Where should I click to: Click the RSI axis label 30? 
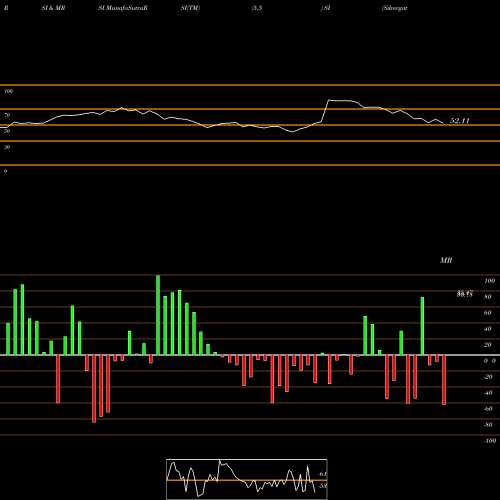coord(7,147)
